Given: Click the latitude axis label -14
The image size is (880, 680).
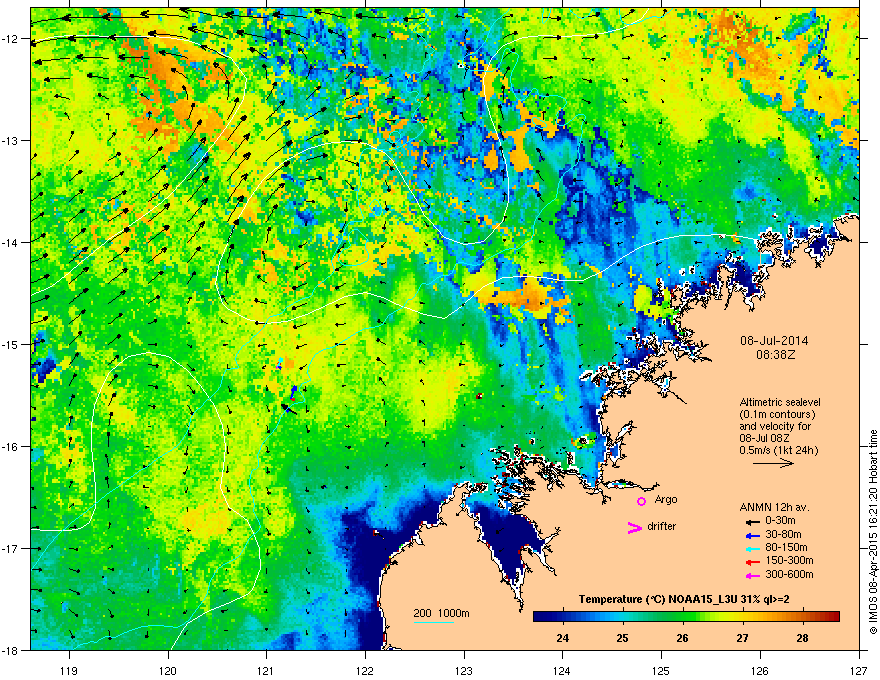Looking at the screenshot, I should [x=11, y=242].
